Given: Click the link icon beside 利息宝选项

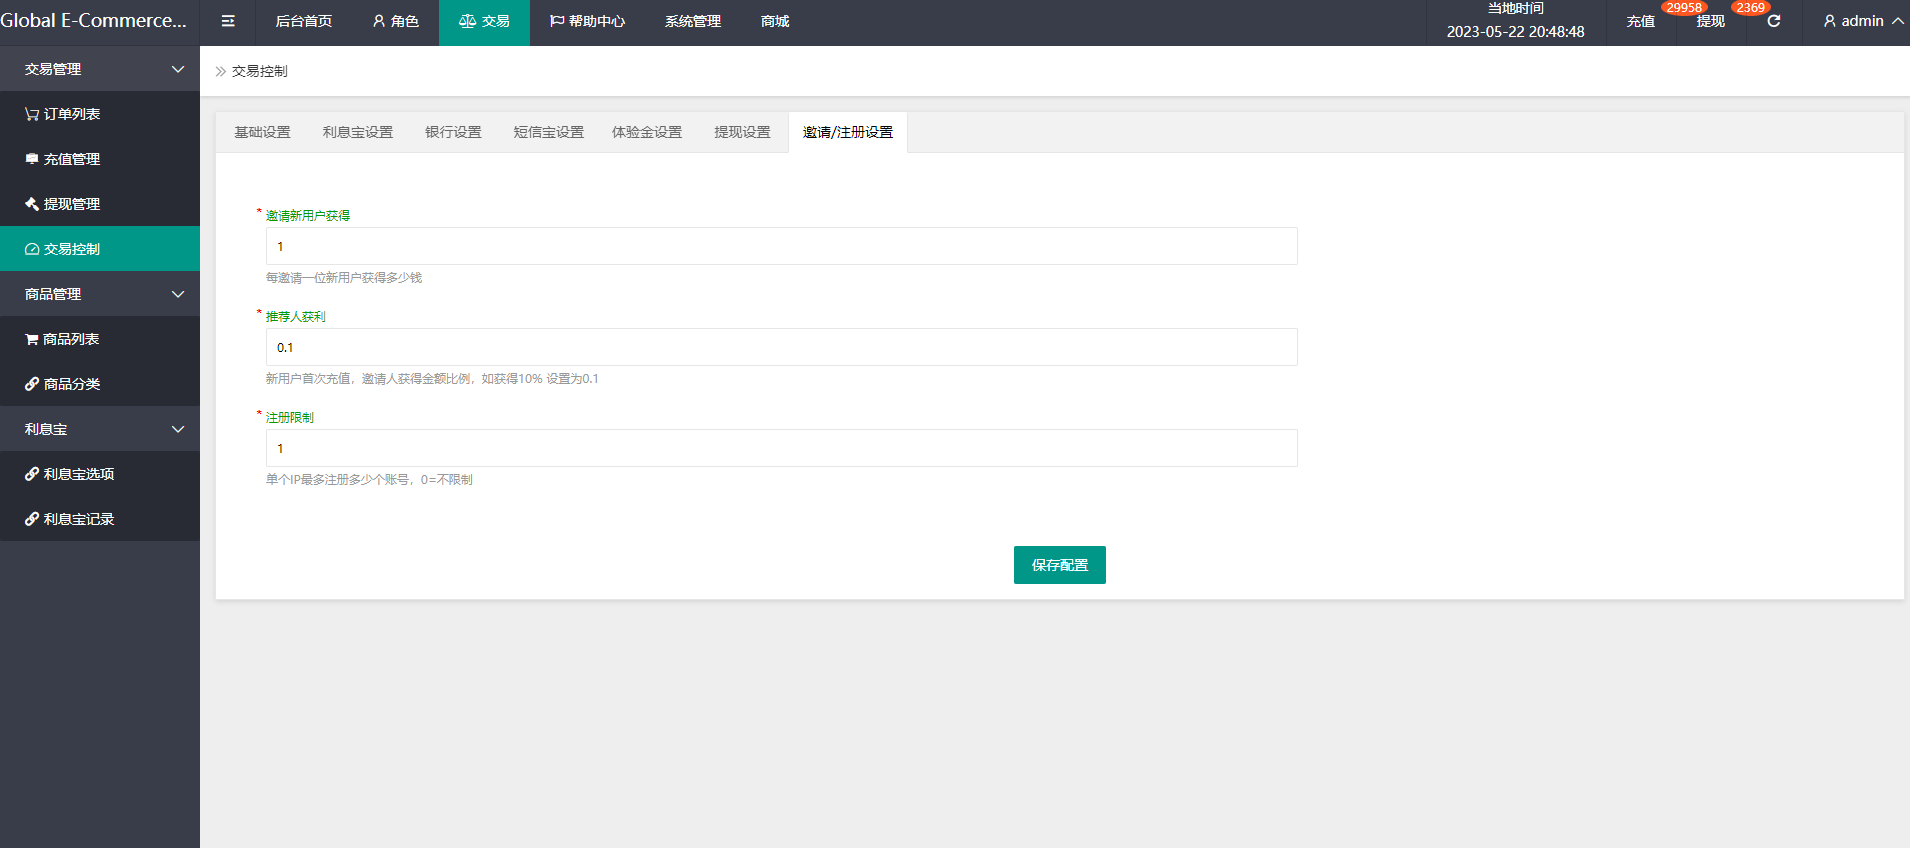Looking at the screenshot, I should point(32,474).
